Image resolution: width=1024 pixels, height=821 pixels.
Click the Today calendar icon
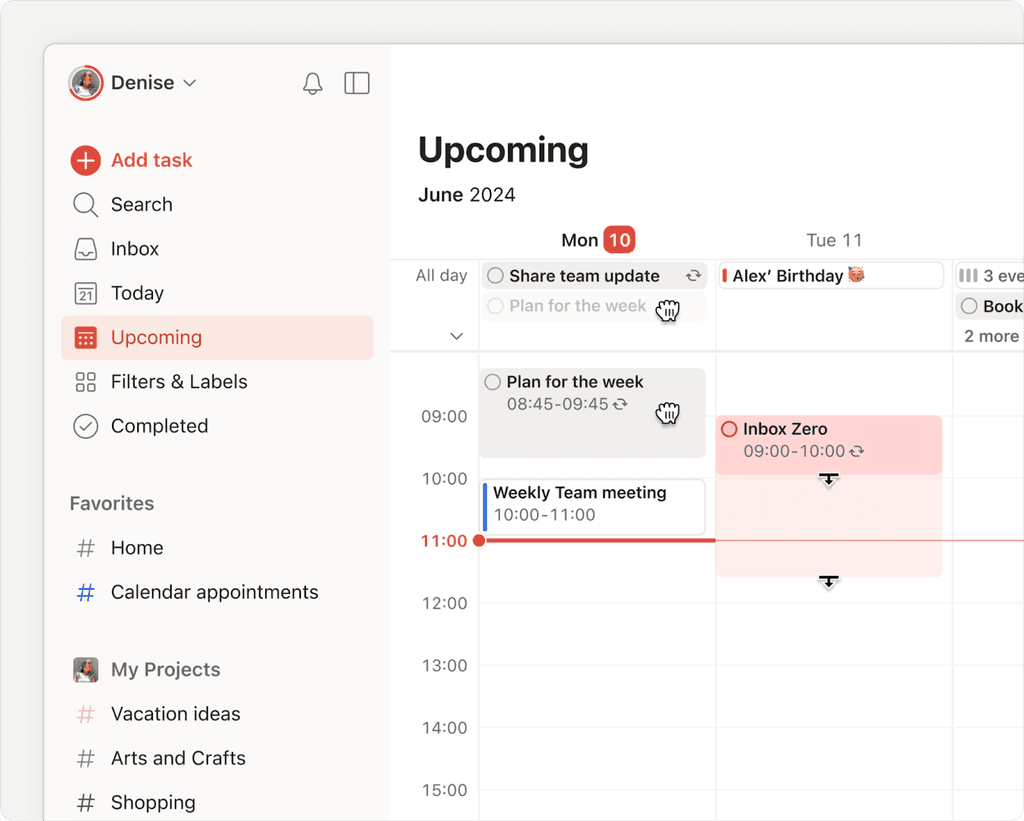(x=86, y=292)
